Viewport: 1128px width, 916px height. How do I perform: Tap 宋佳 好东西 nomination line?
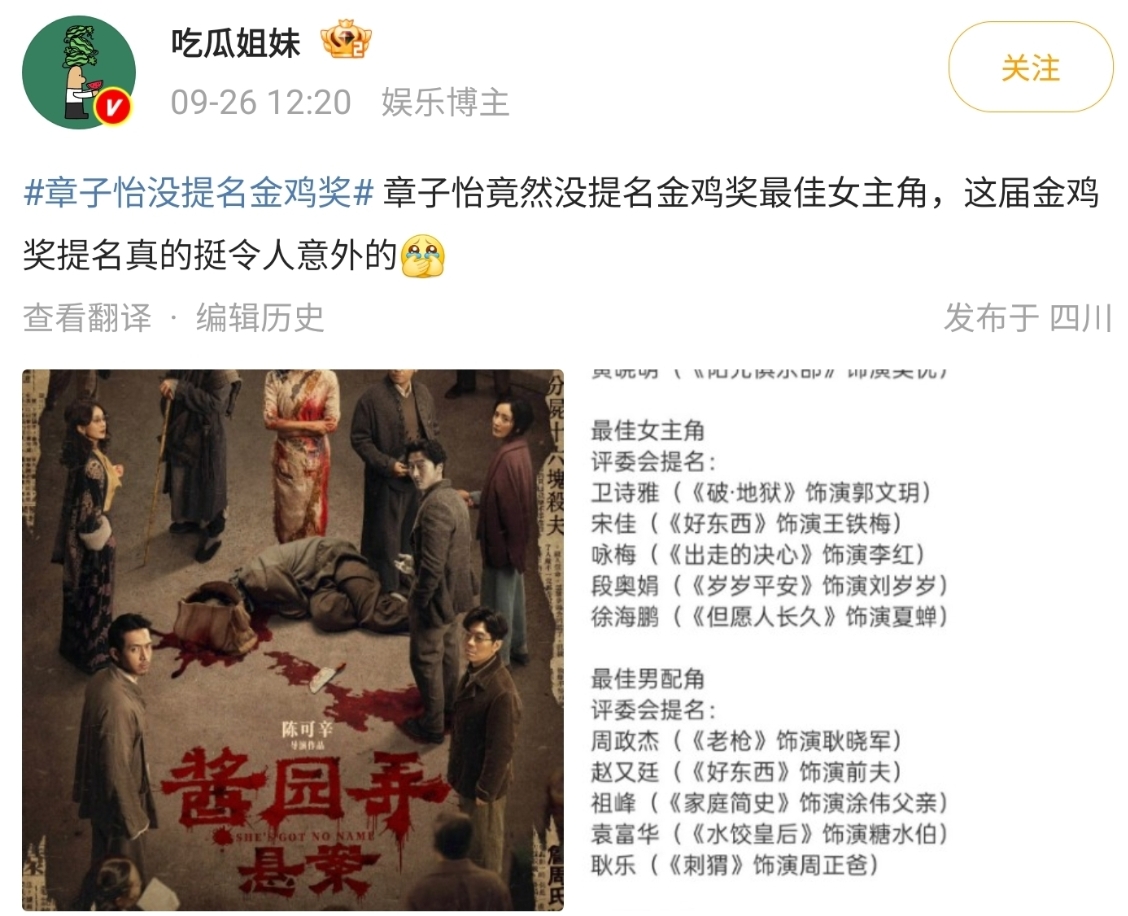[746, 523]
